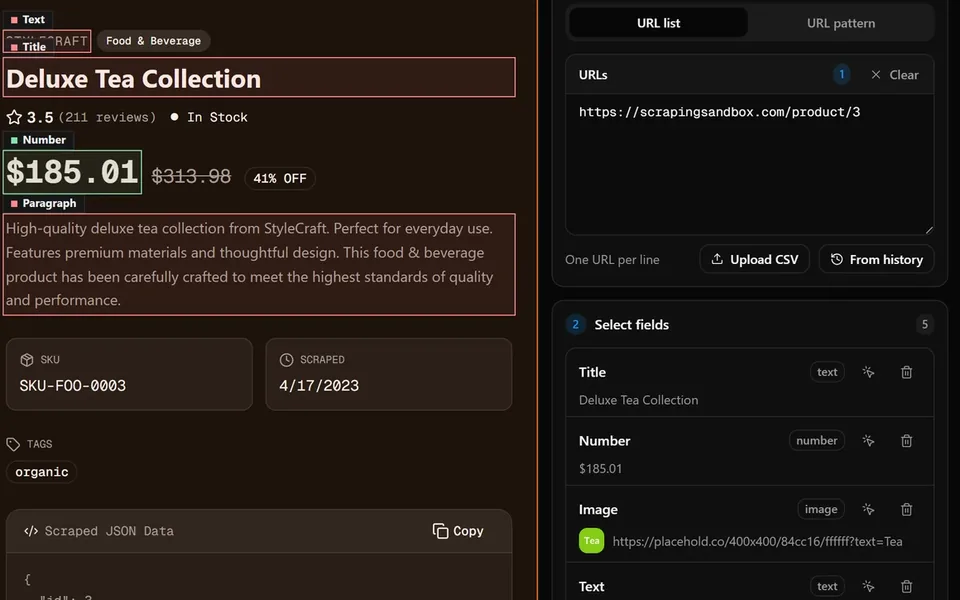Click the 41% OFF badge
This screenshot has height=600, width=960.
click(x=280, y=178)
